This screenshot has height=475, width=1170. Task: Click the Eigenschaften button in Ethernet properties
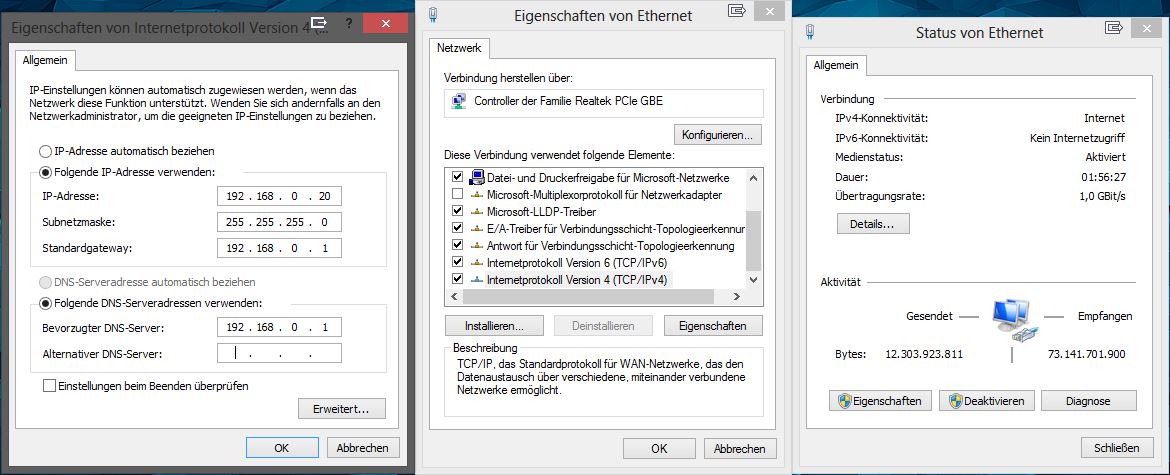tap(714, 326)
